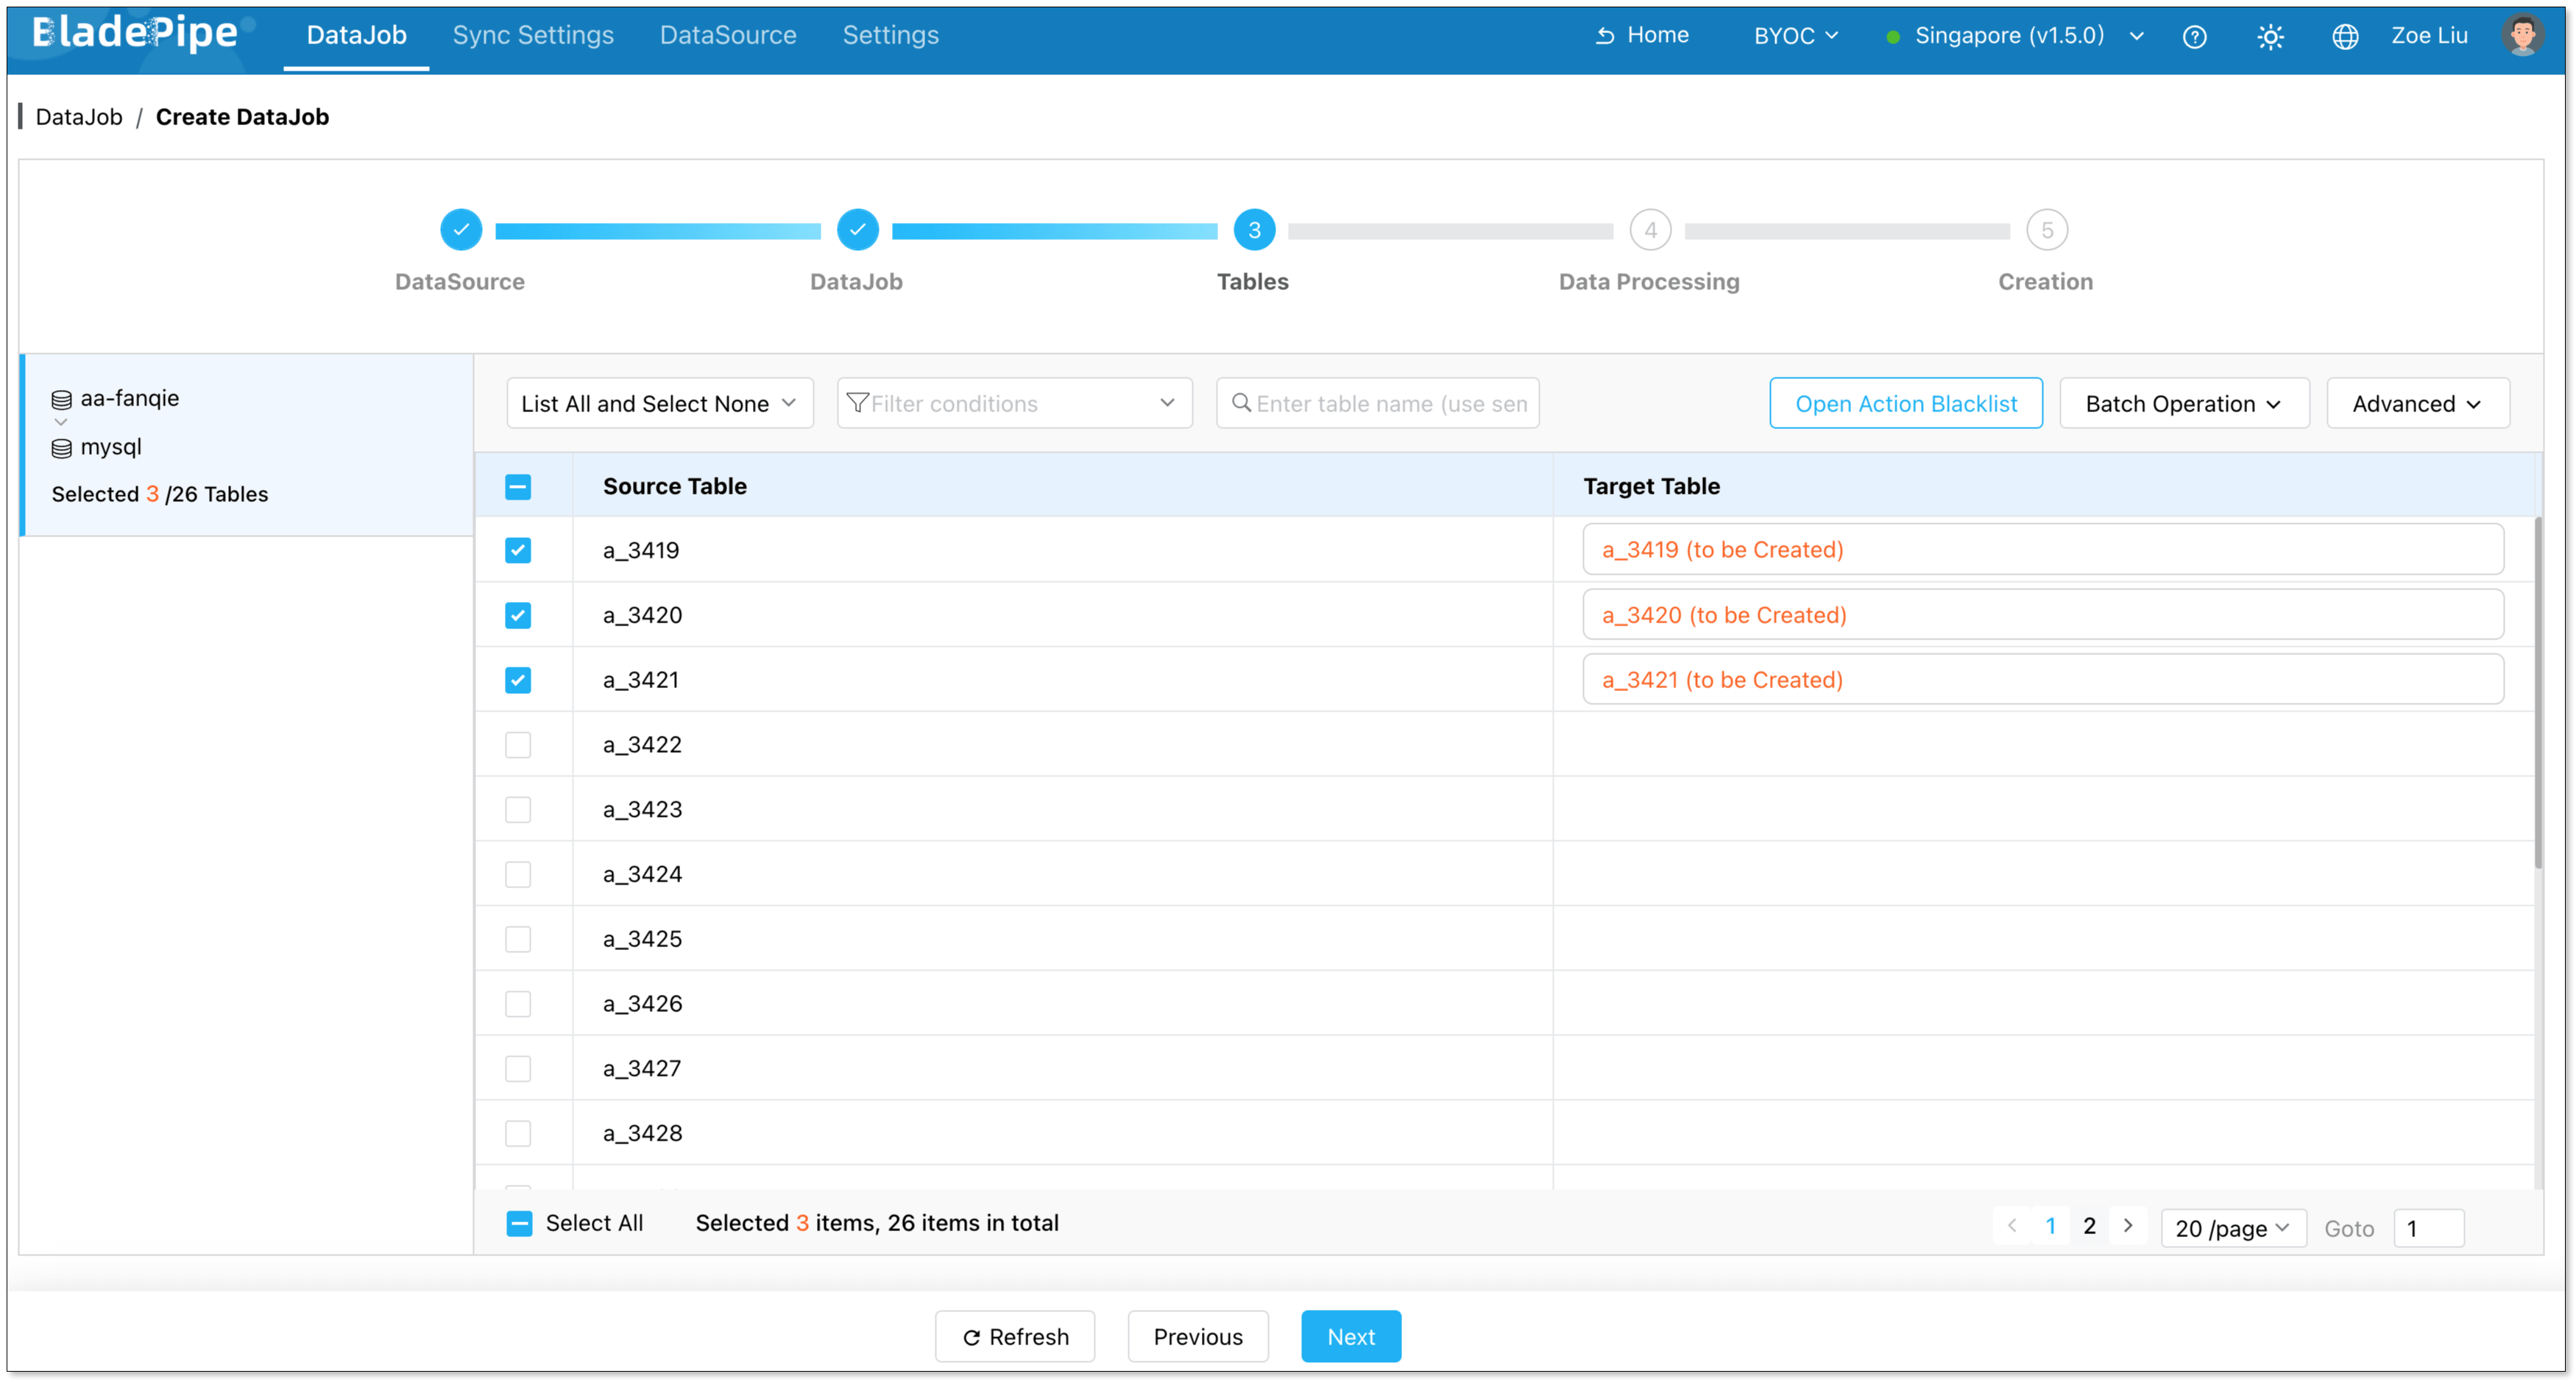Click the language globe icon
Viewport: 2576px width, 1382px height.
(2345, 36)
